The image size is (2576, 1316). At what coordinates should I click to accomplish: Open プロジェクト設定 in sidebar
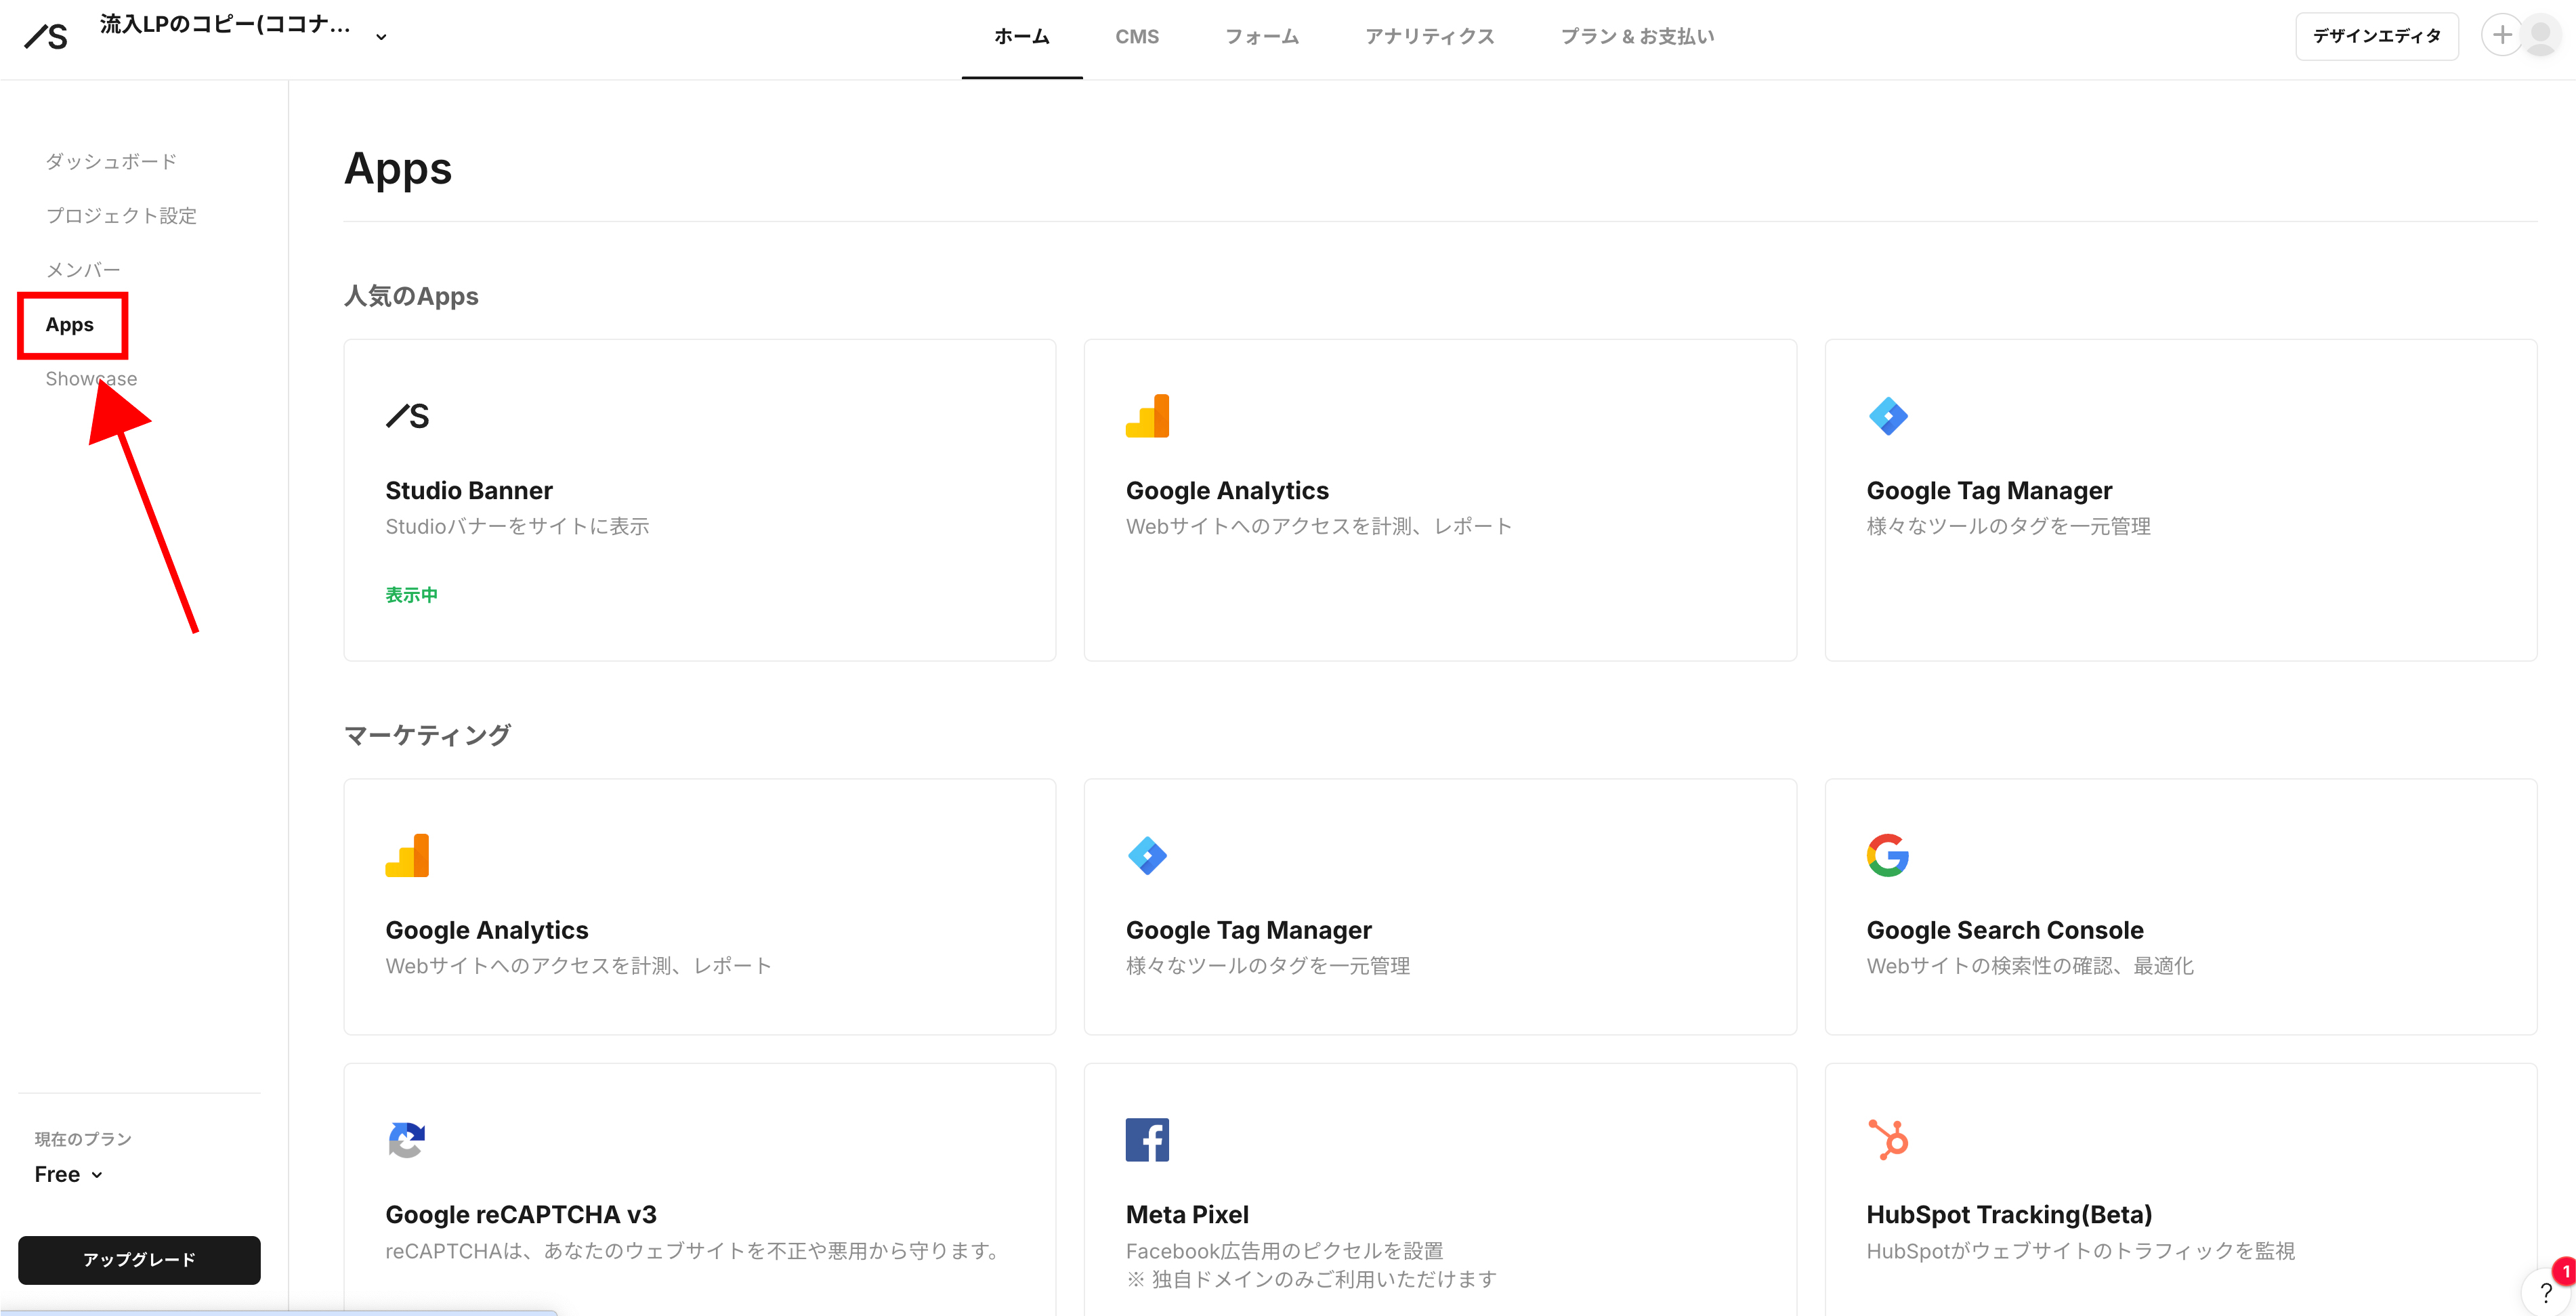pyautogui.click(x=121, y=215)
